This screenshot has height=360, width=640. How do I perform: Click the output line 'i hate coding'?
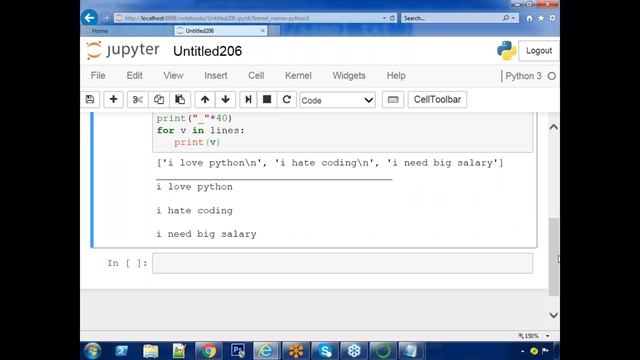tap(194, 211)
